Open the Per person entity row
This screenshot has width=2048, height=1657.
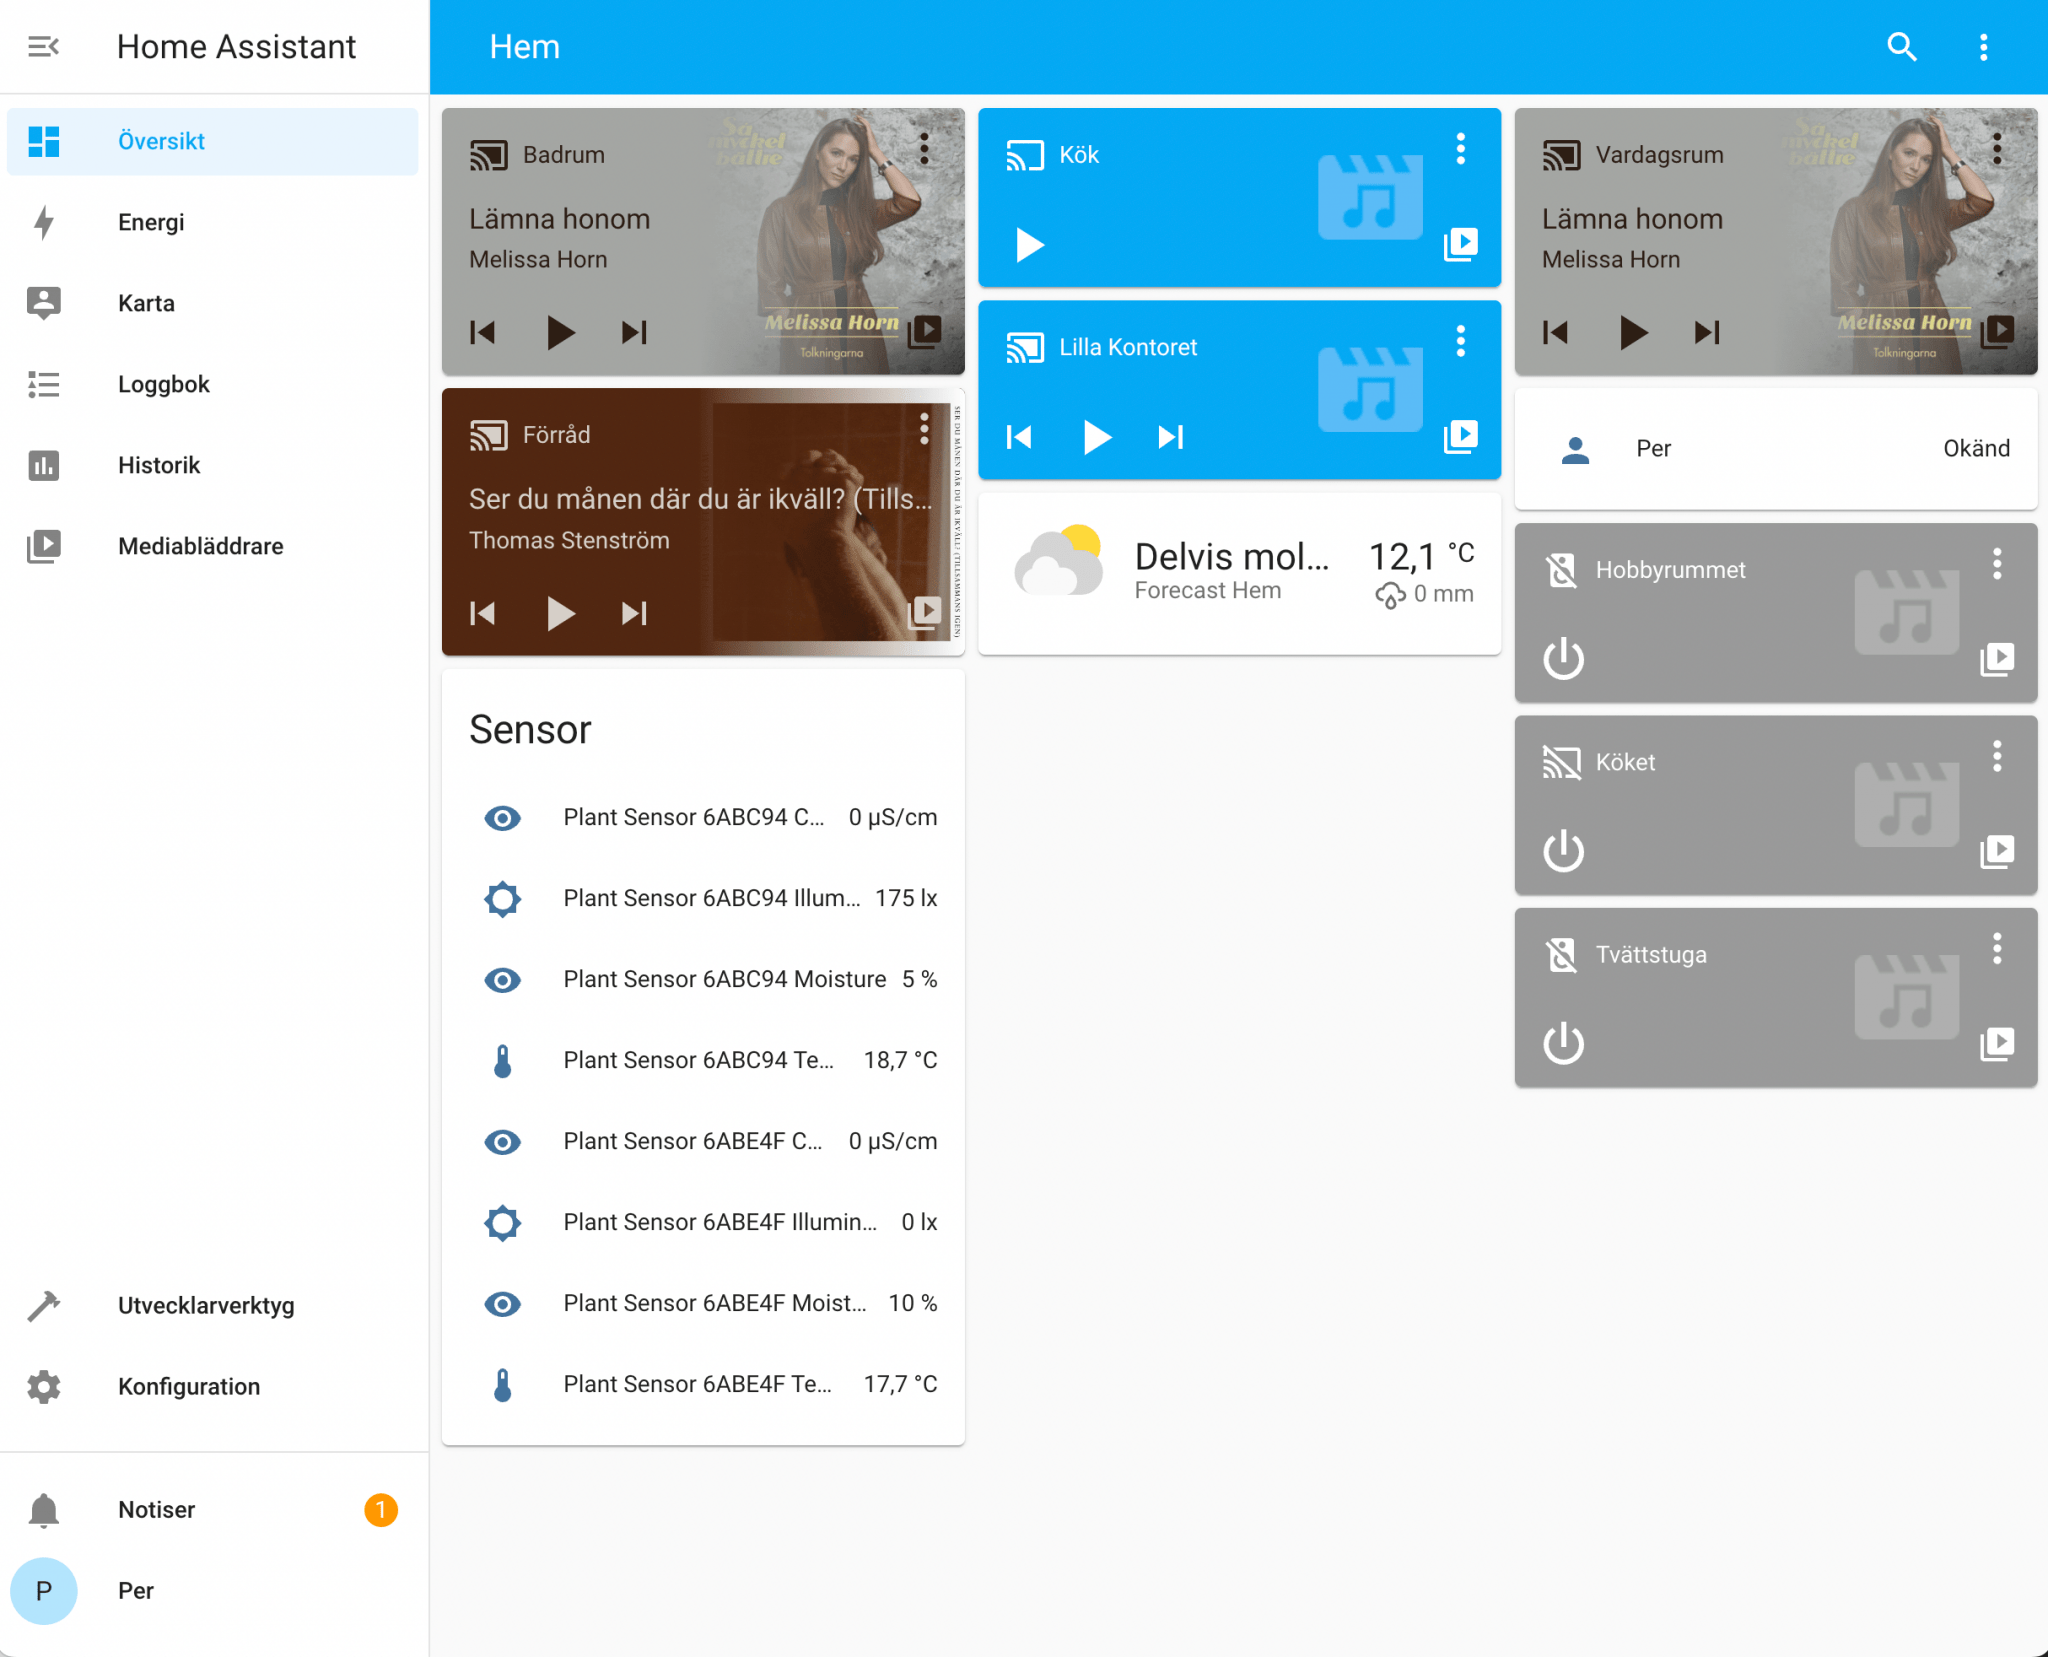coord(1776,449)
